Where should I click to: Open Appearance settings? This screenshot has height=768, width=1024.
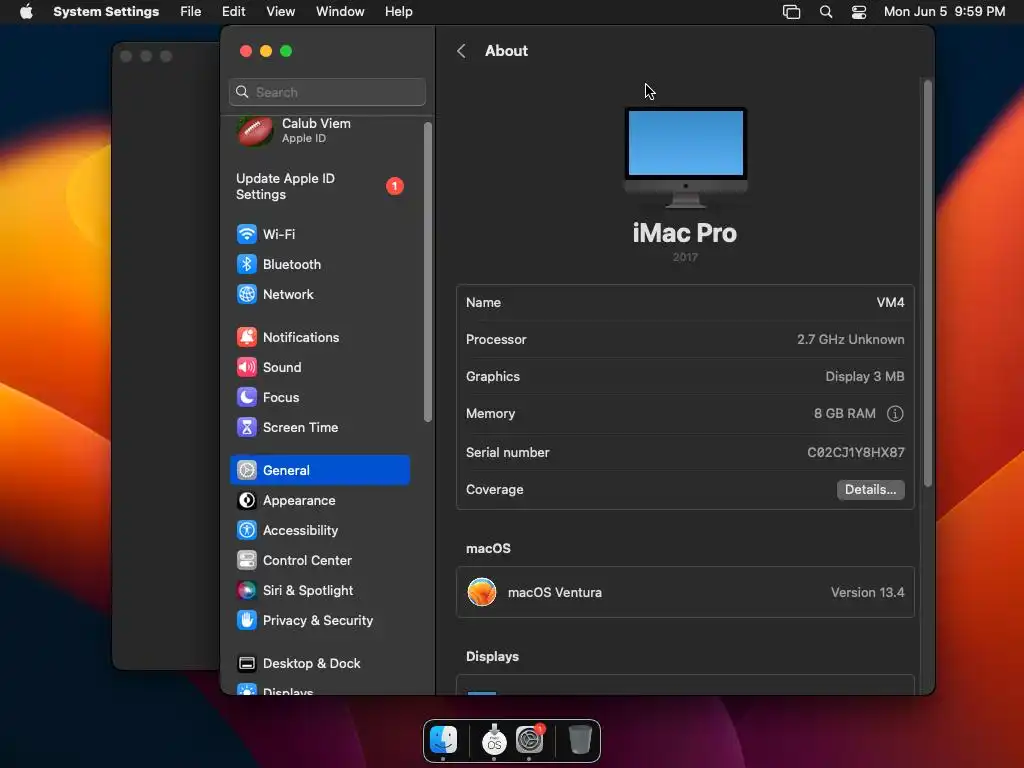(319, 500)
